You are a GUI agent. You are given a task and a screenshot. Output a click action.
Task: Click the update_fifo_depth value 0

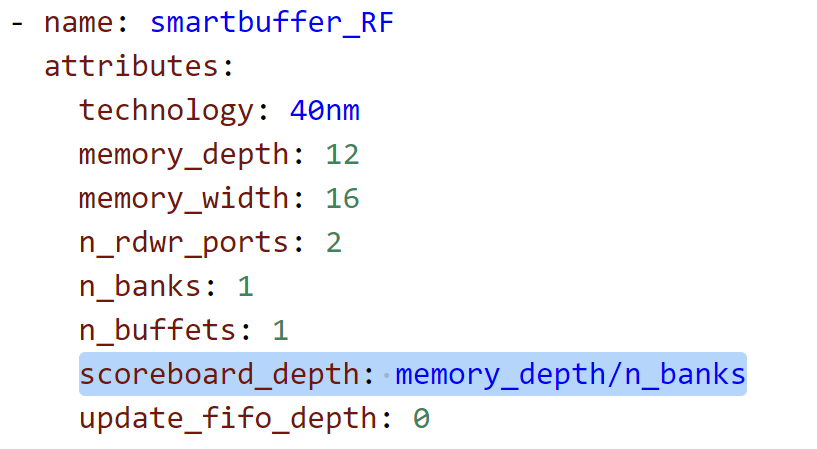click(421, 419)
